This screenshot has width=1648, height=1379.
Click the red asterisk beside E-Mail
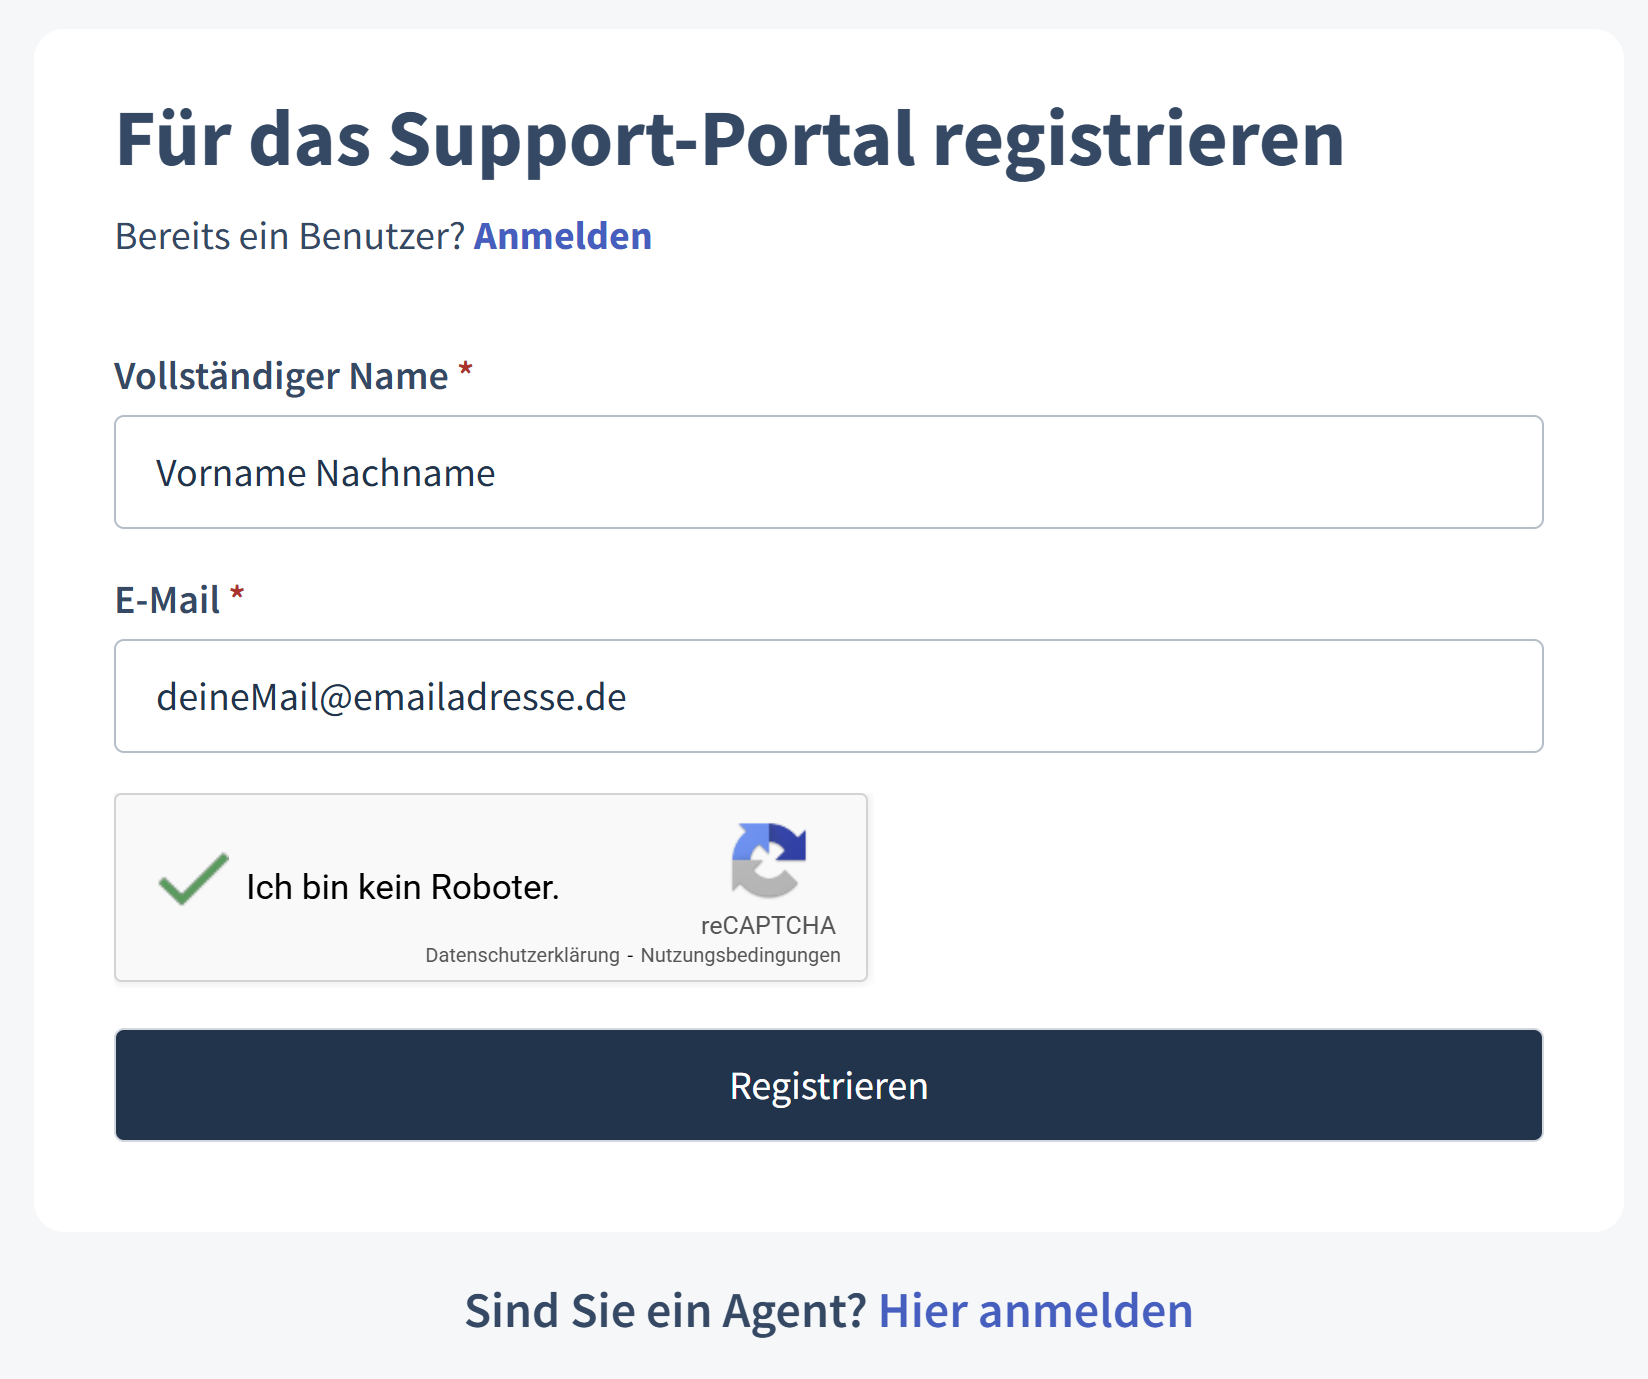coord(237,594)
